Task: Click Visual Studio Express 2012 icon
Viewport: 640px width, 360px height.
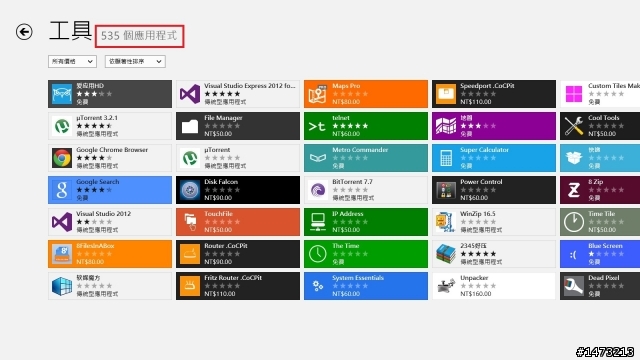Action: pyautogui.click(x=190, y=94)
